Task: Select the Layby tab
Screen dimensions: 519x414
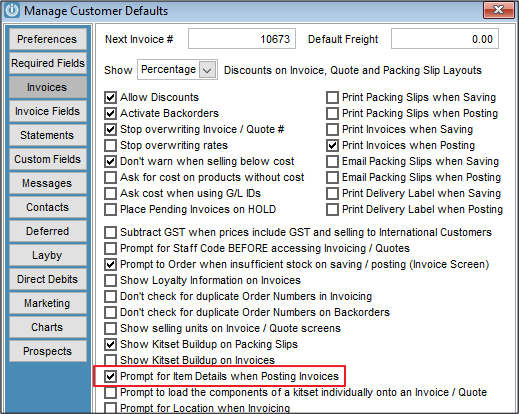Action: tap(48, 255)
